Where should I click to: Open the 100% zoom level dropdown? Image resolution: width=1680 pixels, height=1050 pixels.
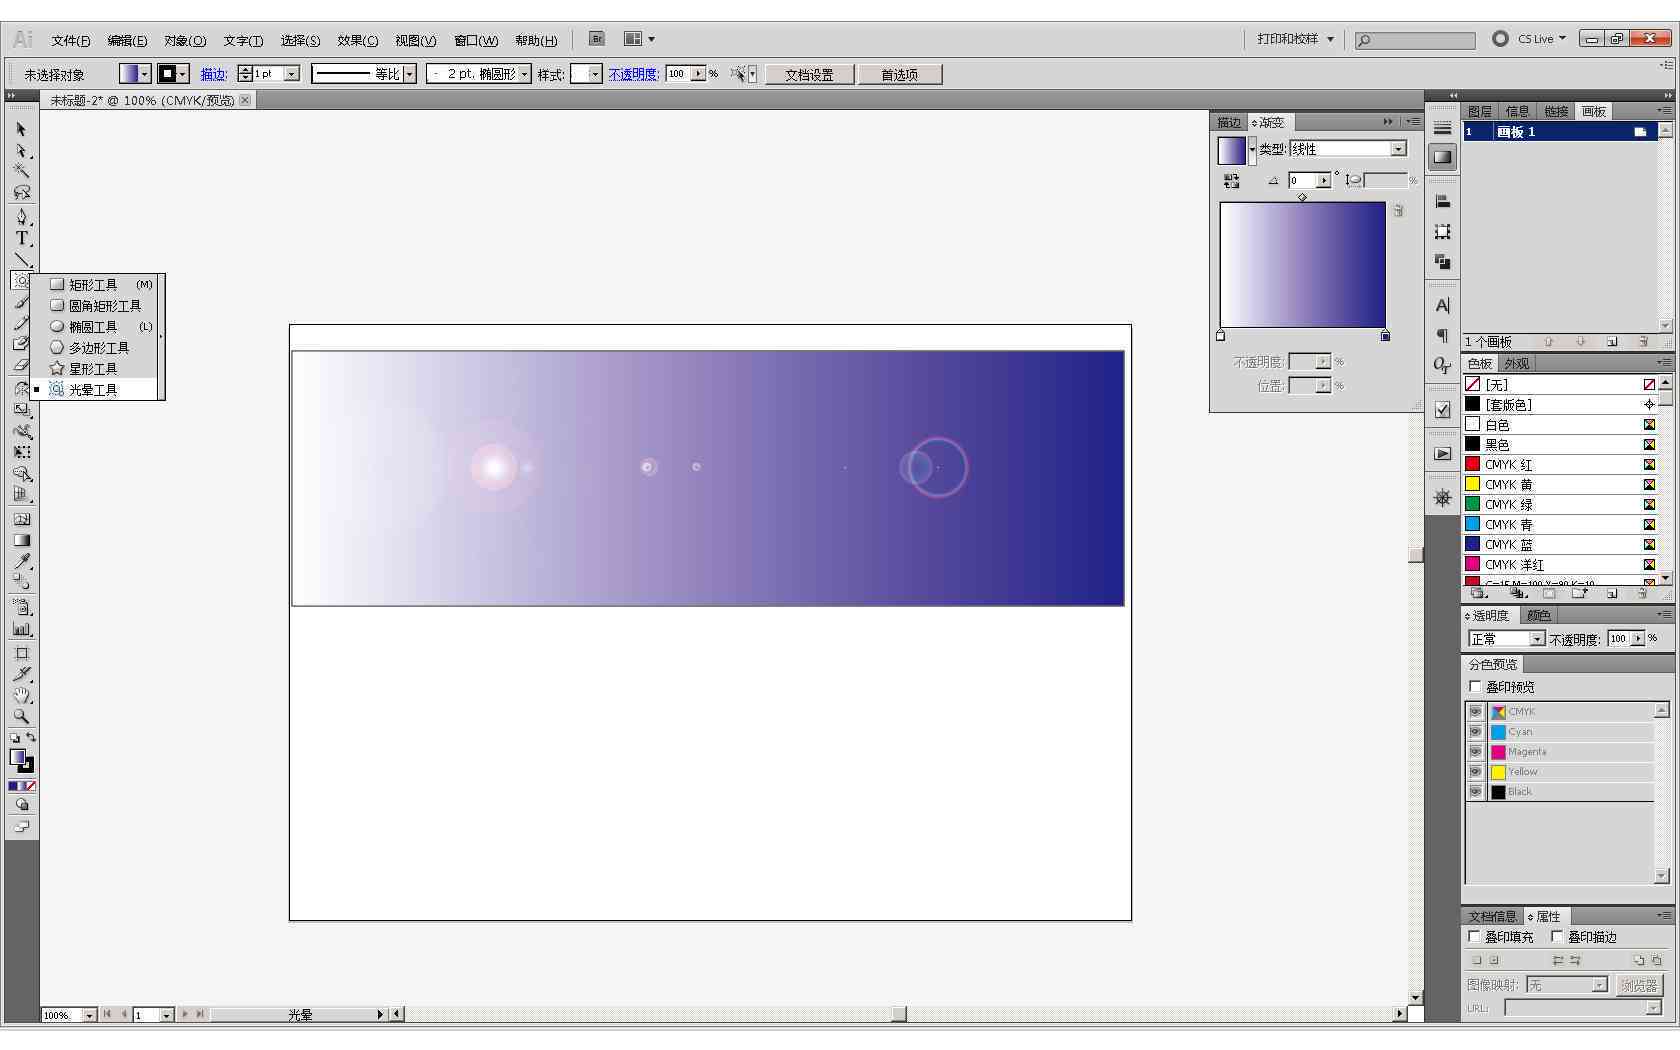[89, 1015]
